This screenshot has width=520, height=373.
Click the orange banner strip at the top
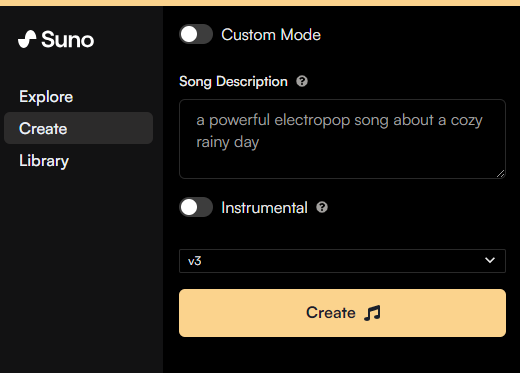pos(260,3)
